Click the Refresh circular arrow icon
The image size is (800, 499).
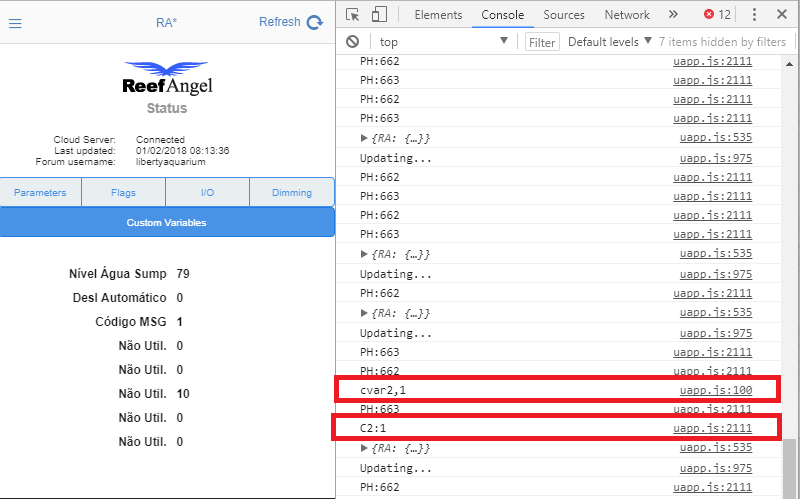[315, 22]
